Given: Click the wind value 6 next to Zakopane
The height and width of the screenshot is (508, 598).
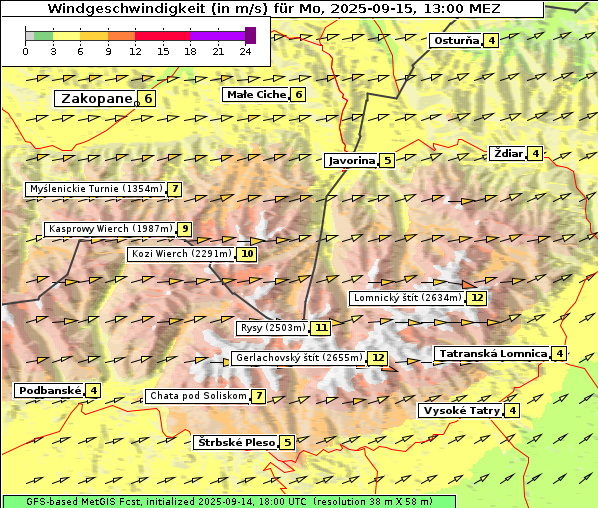Looking at the screenshot, I should tap(148, 99).
